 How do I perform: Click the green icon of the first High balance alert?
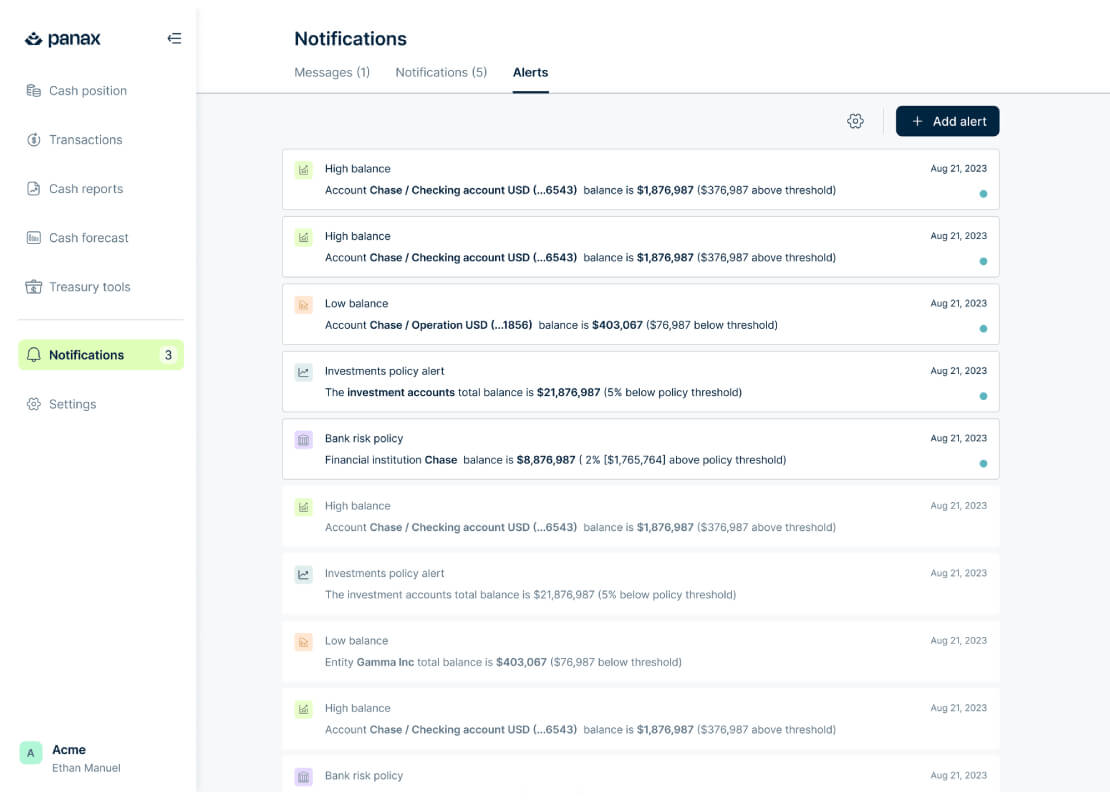tap(304, 170)
